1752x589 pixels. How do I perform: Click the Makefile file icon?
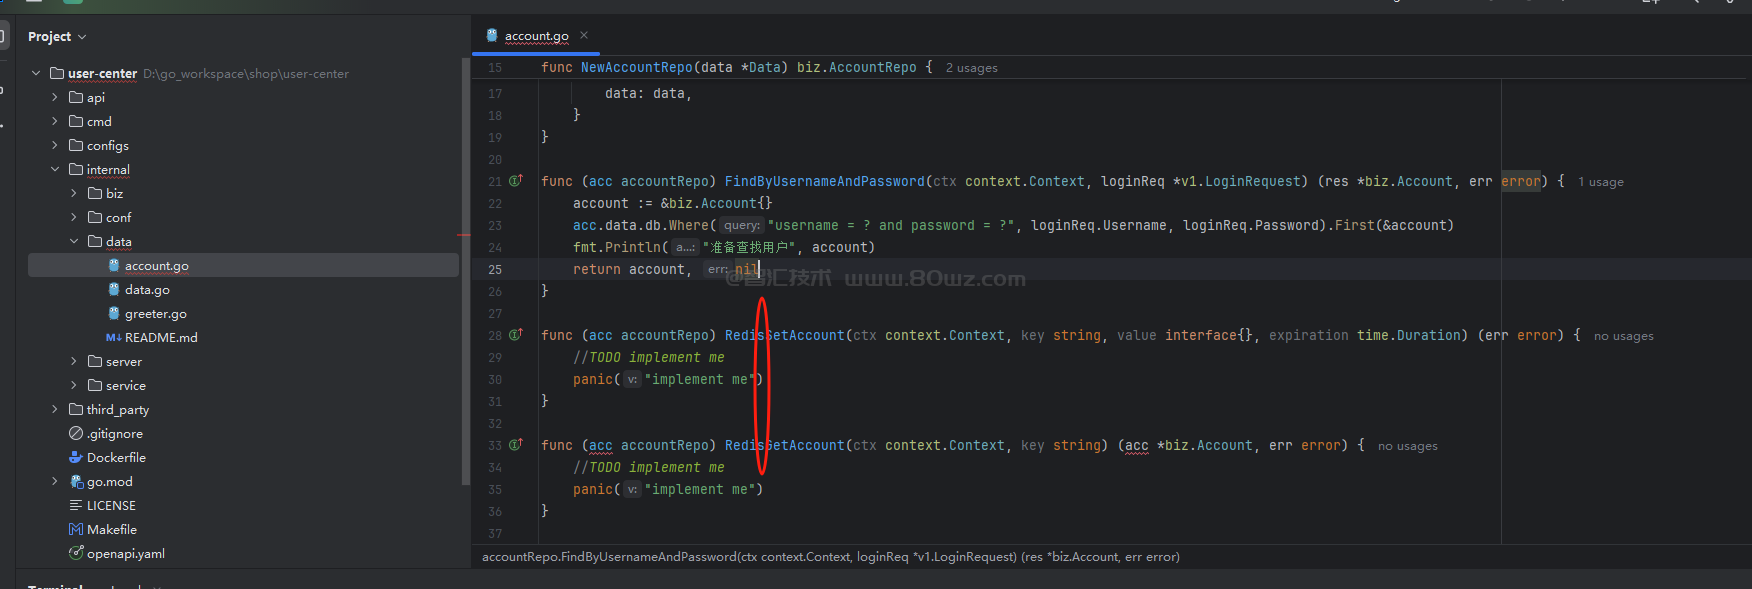[76, 529]
